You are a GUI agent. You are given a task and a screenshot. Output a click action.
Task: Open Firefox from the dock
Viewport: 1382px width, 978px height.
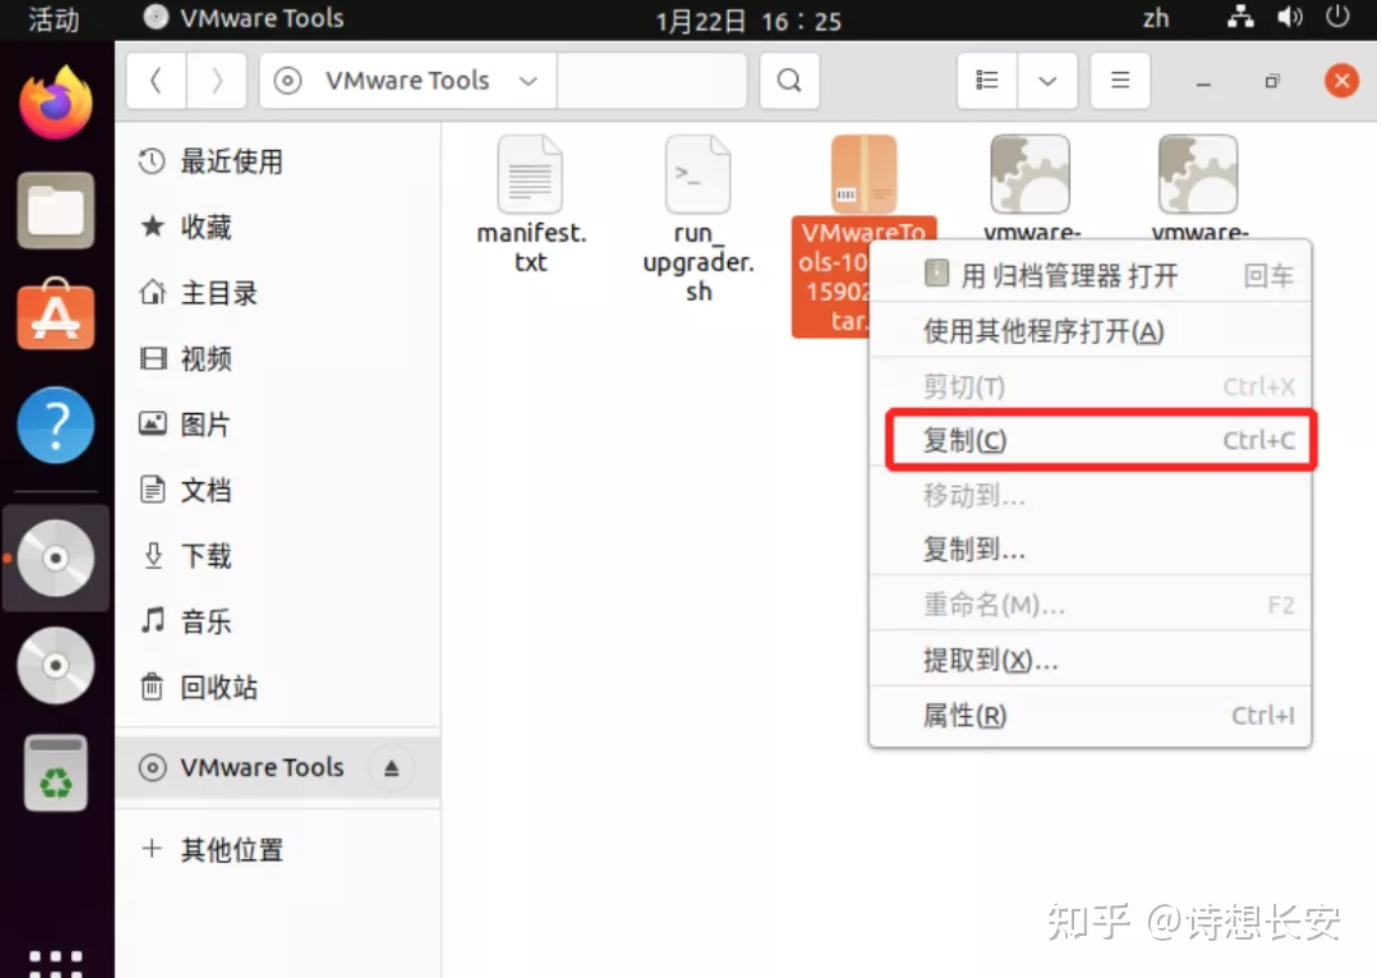click(55, 97)
